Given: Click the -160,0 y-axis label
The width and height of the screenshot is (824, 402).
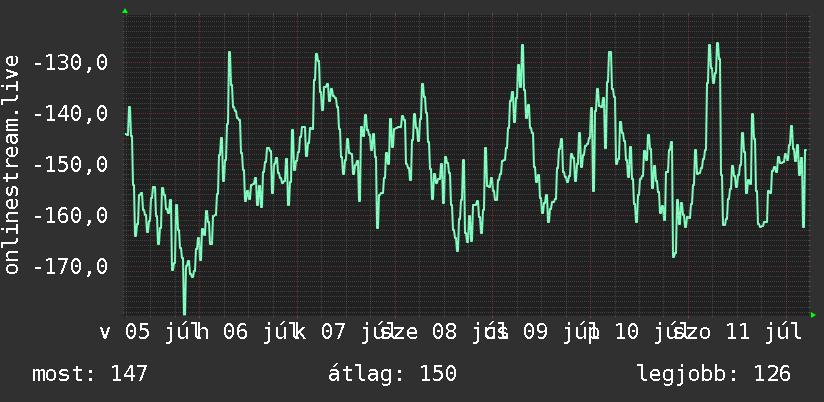Looking at the screenshot, I should tap(70, 215).
